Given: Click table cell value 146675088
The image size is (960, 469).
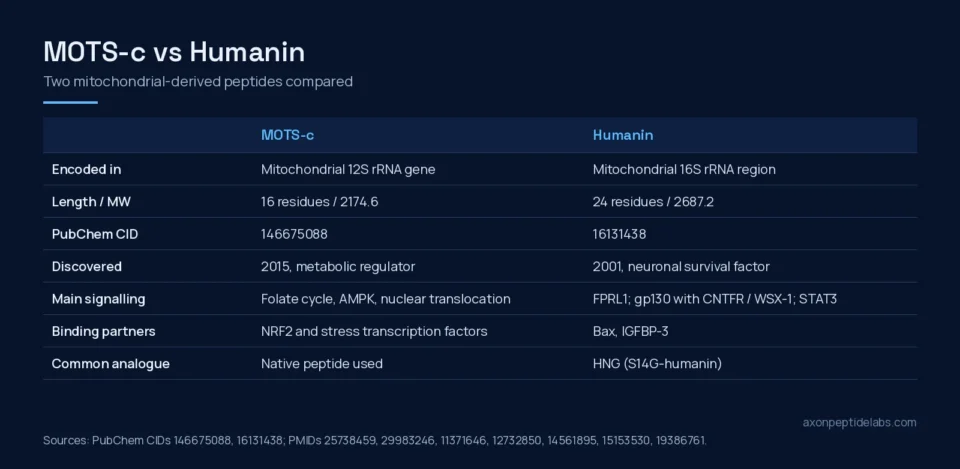Looking at the screenshot, I should (294, 234).
